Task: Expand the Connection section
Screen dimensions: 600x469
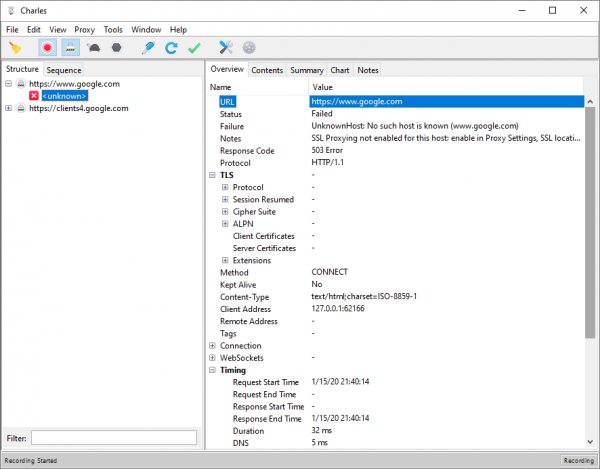Action: [212, 346]
